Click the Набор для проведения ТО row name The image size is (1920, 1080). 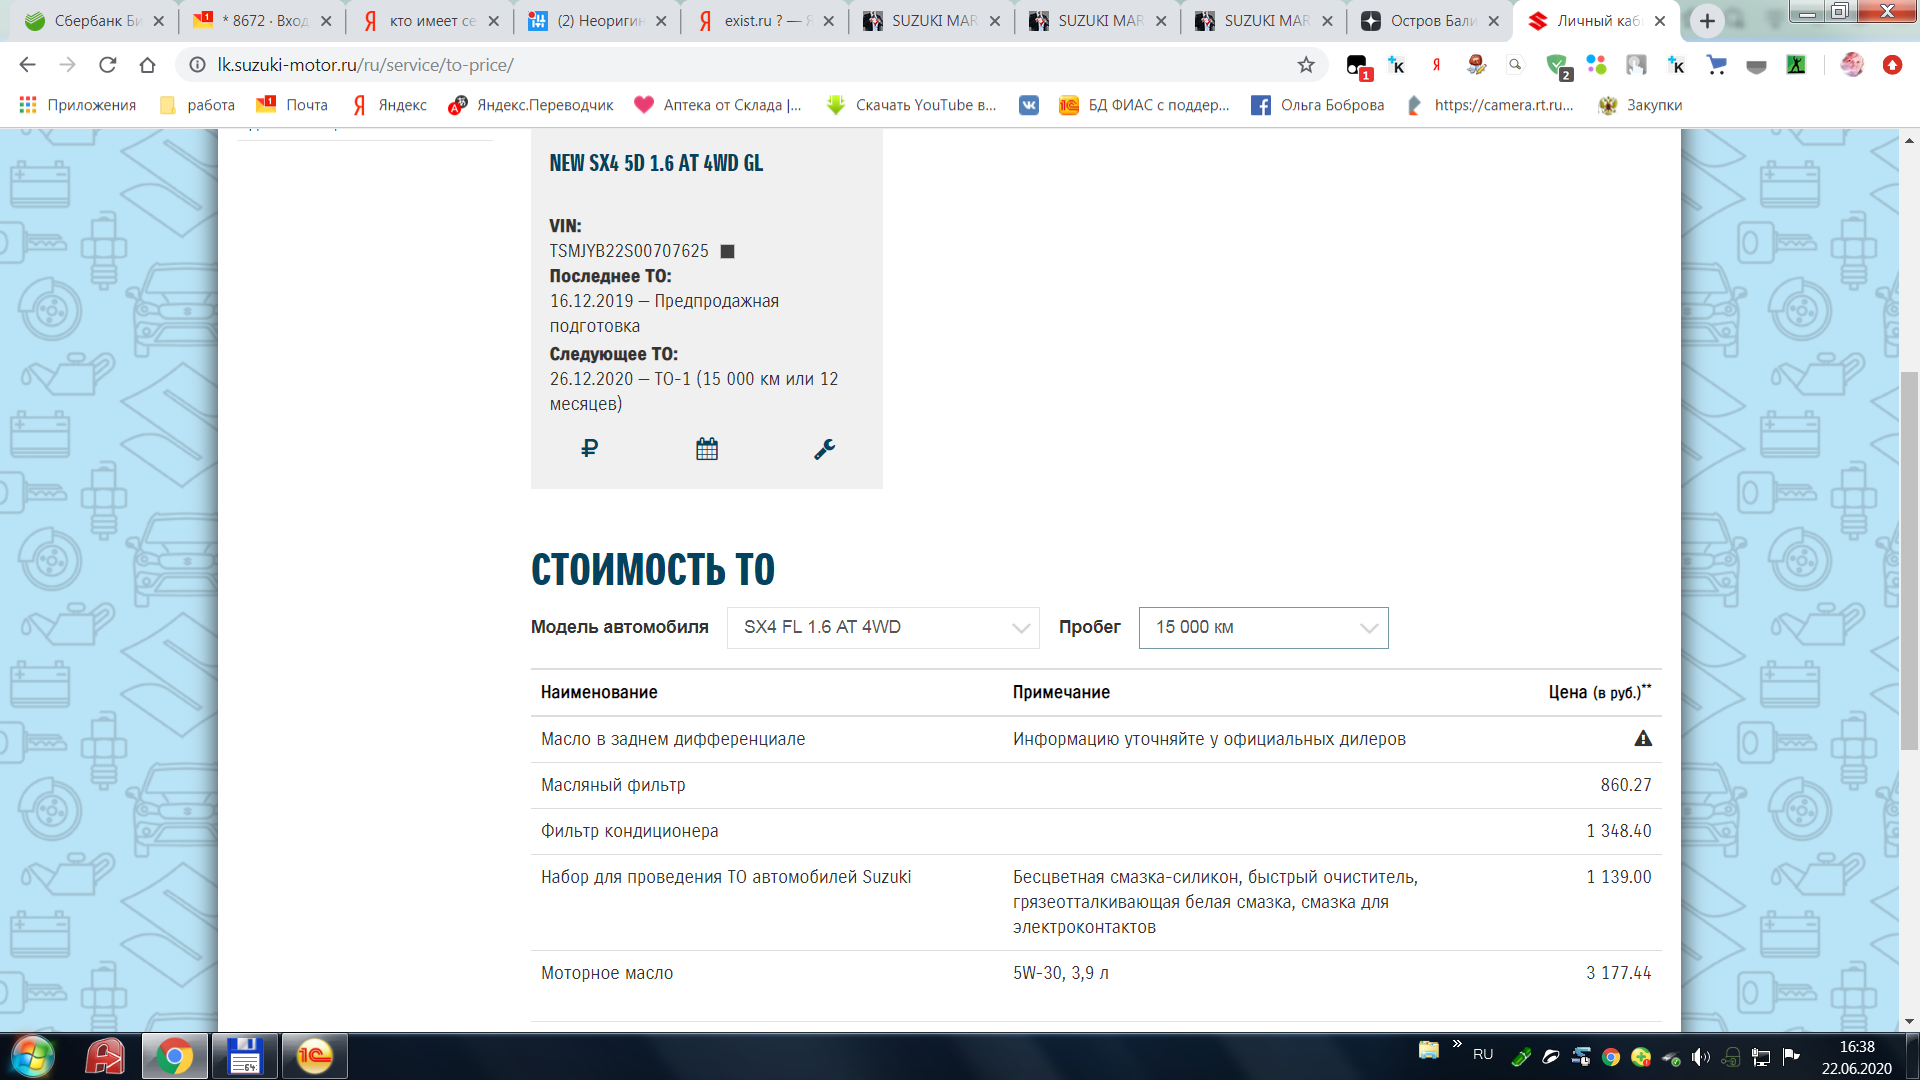pyautogui.click(x=726, y=877)
